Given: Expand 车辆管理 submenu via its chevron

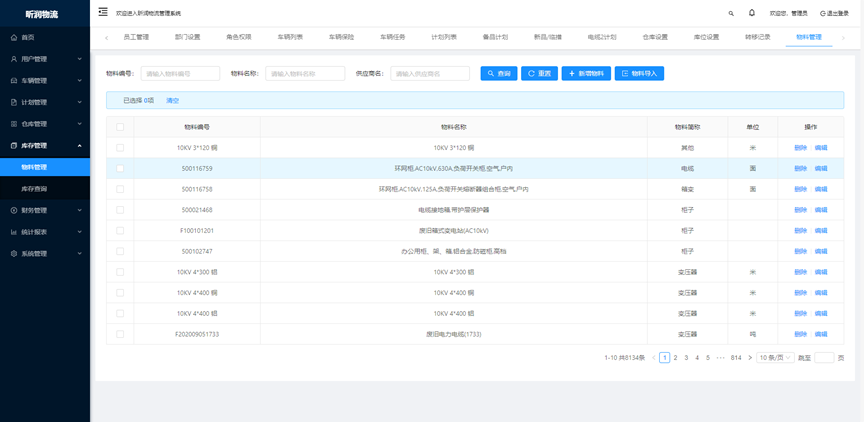Looking at the screenshot, I should (x=80, y=80).
